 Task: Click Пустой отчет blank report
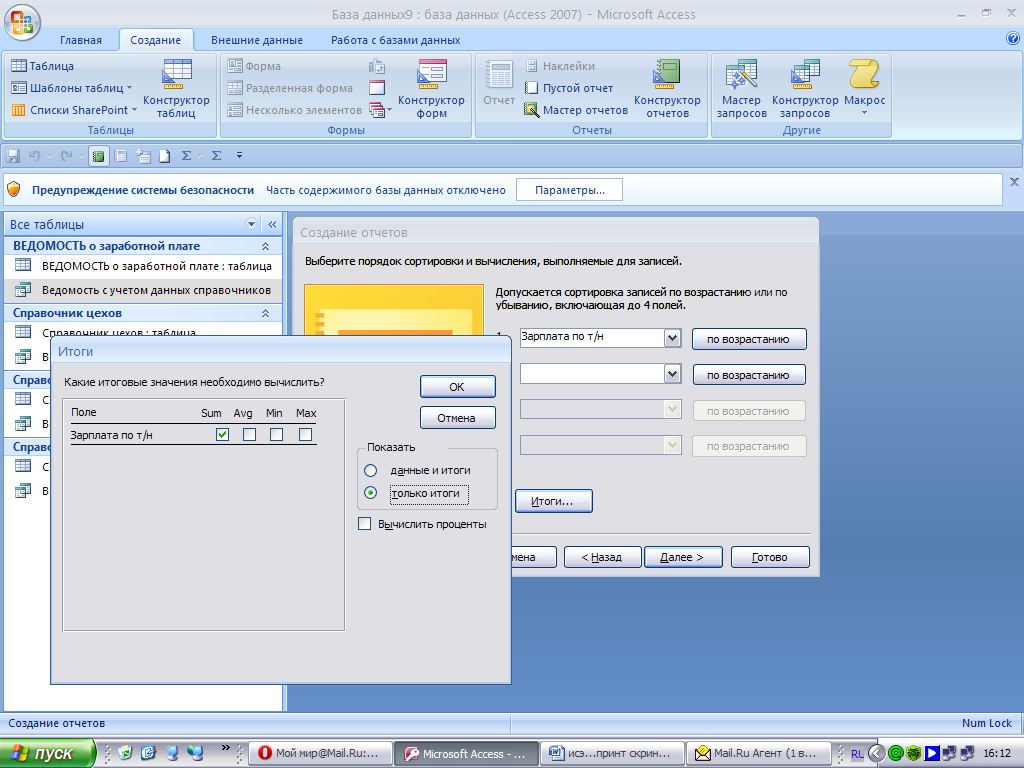coord(569,88)
